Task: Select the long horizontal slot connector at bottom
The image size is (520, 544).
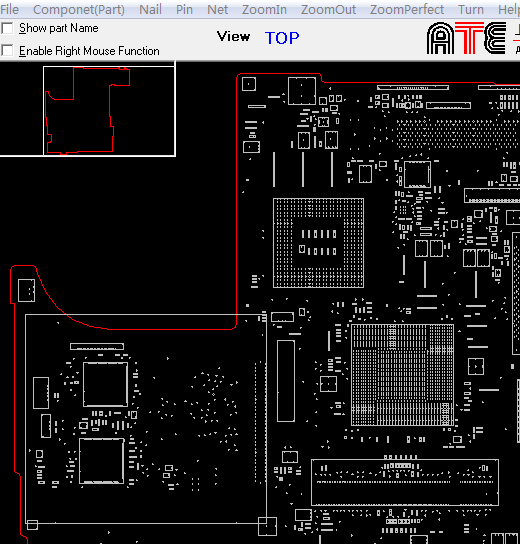Action: point(405,482)
